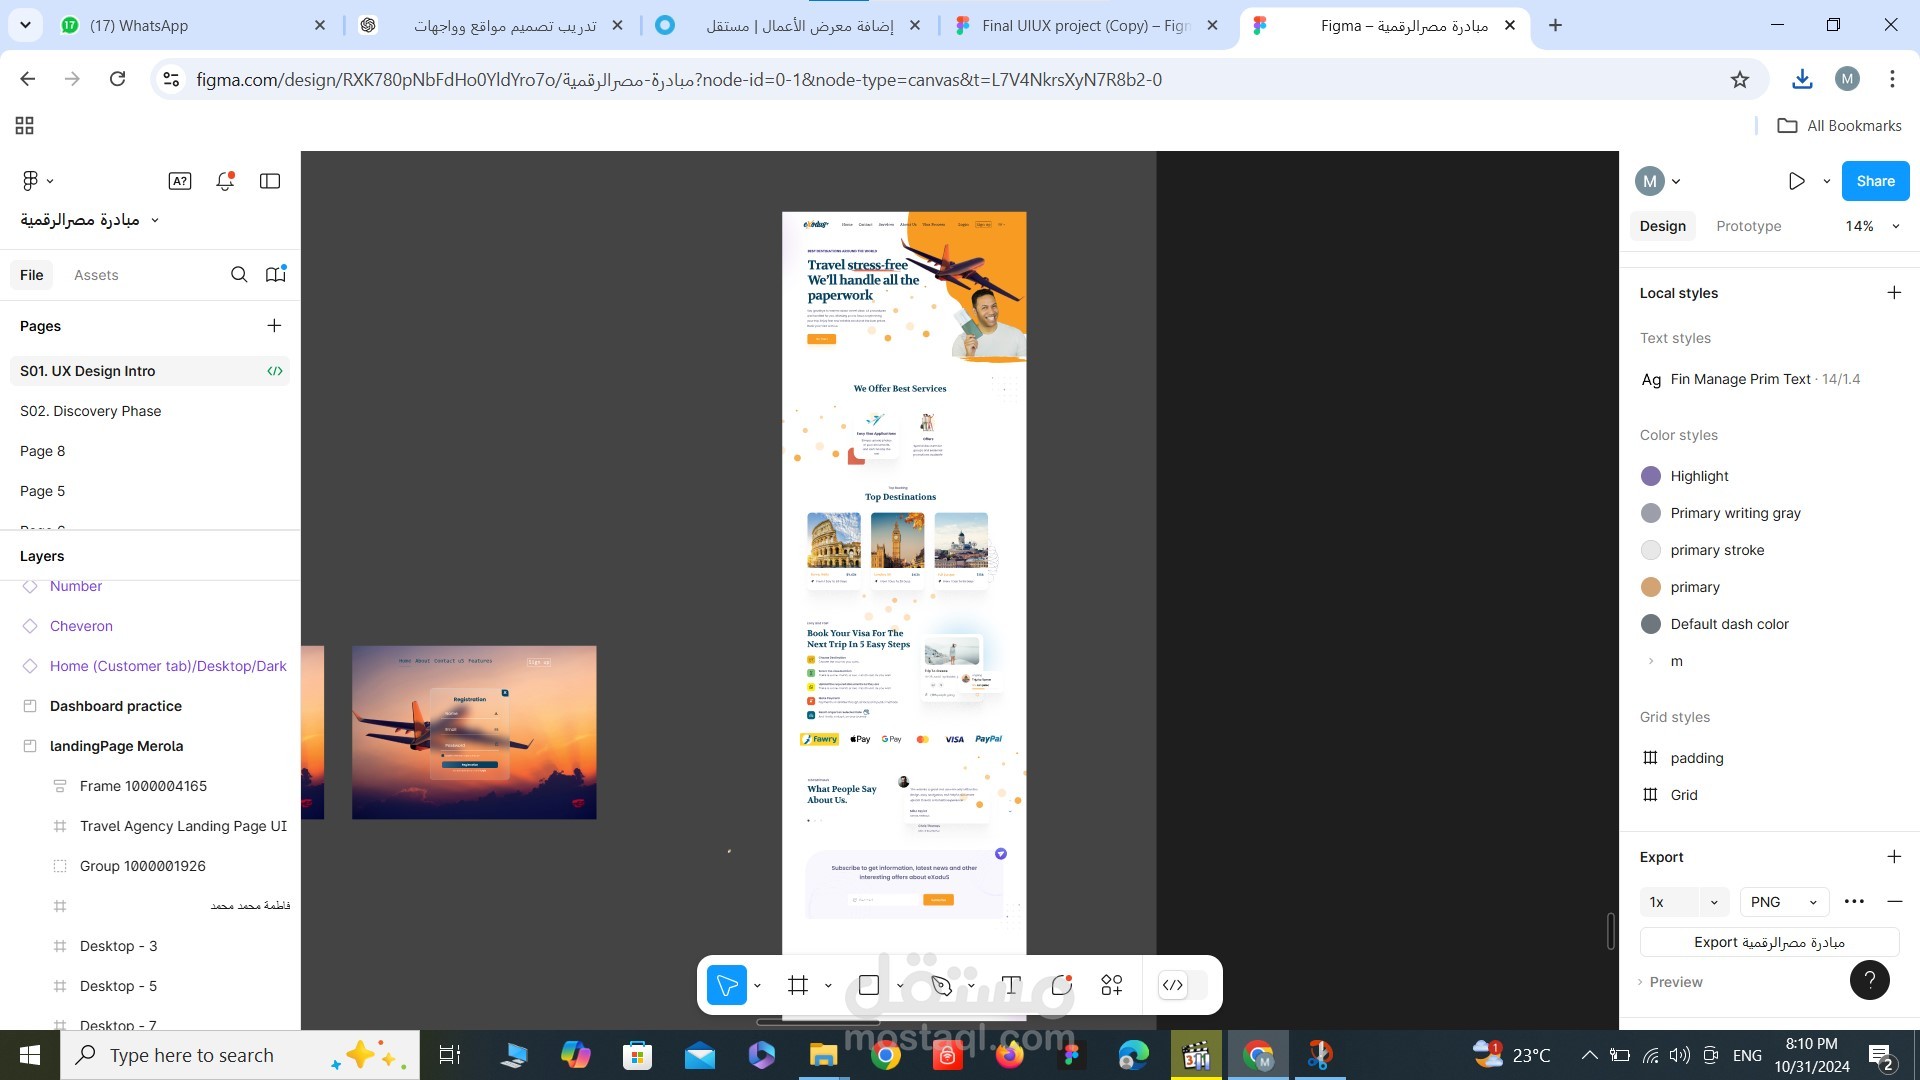Toggle Dev Mode switch in toolbar
1920x1080 pixels.
coord(1182,985)
